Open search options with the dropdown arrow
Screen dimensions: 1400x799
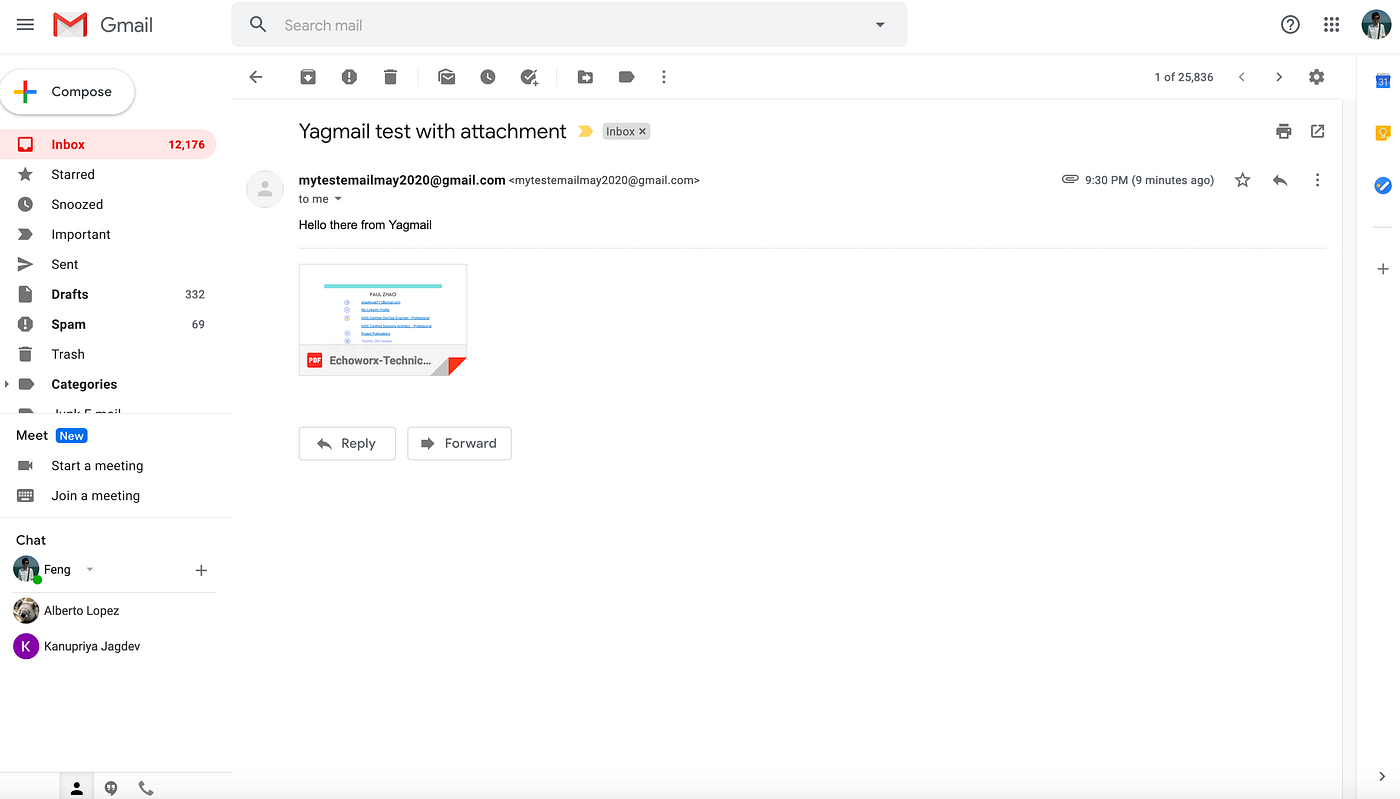tap(879, 24)
